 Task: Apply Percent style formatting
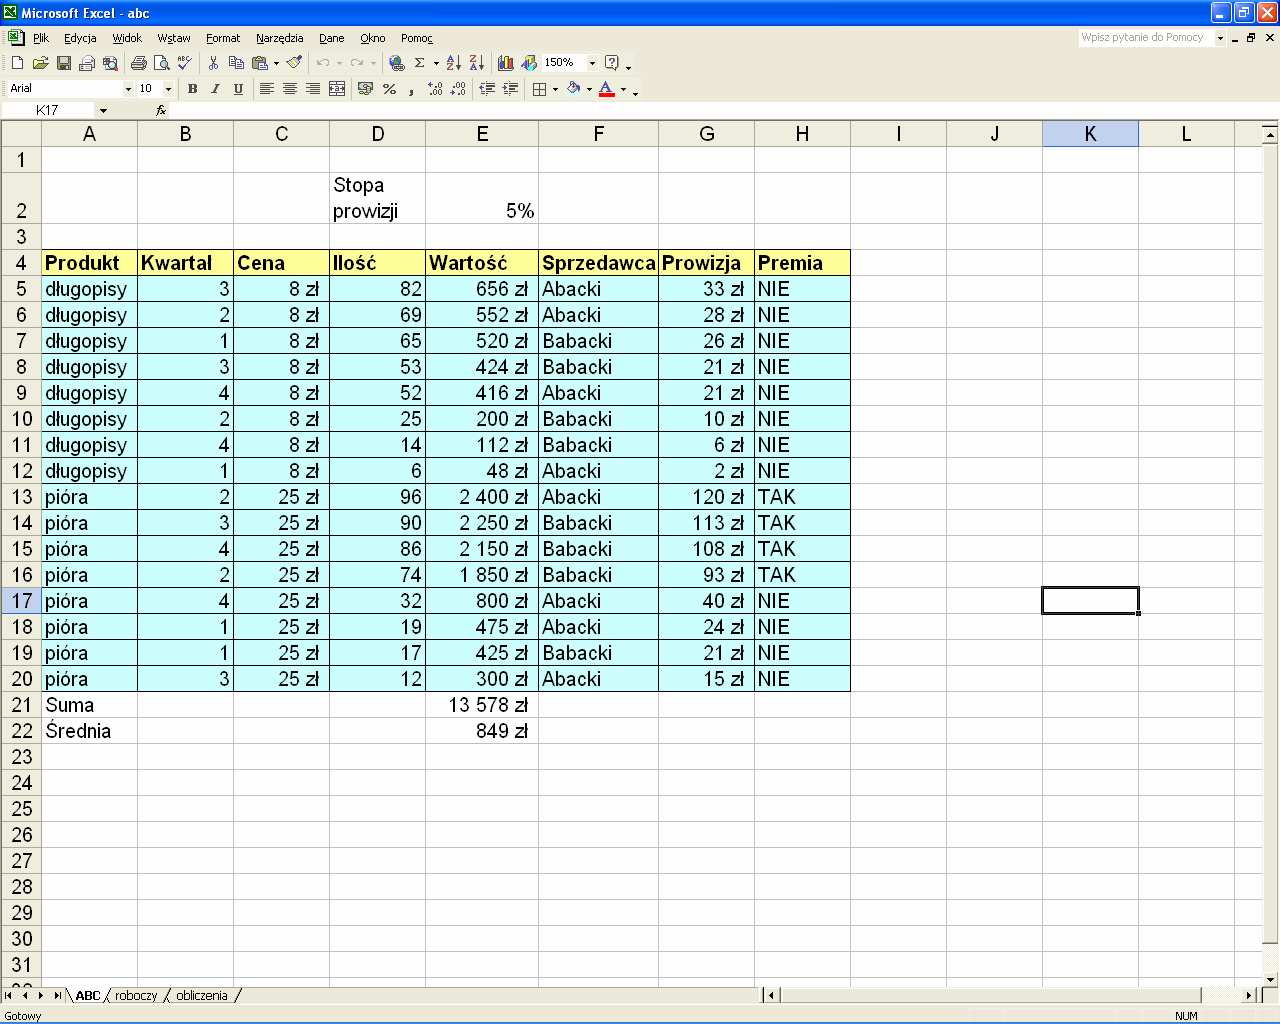(x=389, y=89)
